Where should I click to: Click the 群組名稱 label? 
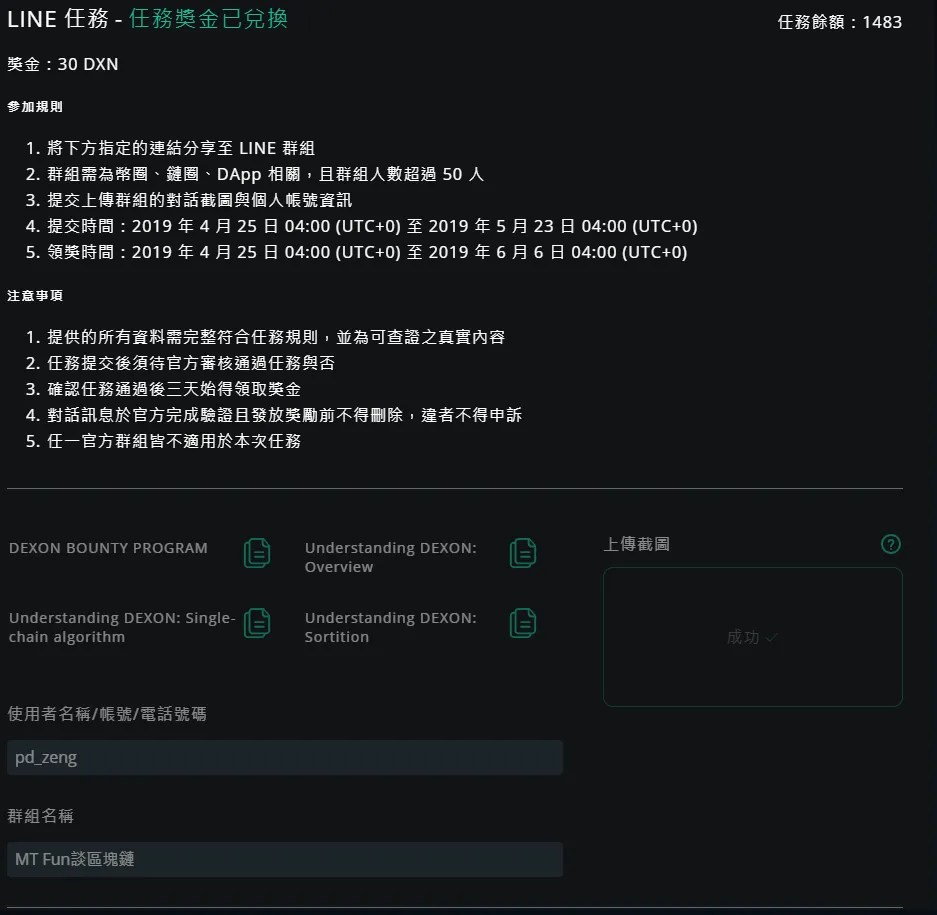click(41, 816)
